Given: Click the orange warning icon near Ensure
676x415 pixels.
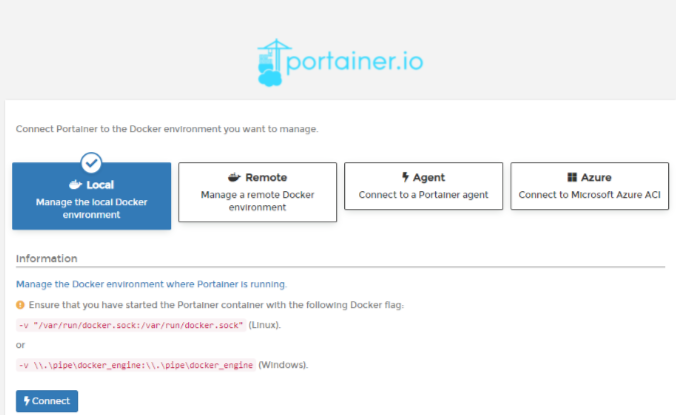Looking at the screenshot, I should coord(20,305).
